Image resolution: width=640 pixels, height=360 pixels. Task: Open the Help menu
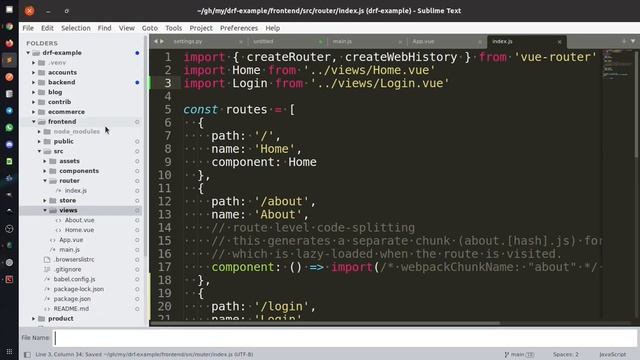click(273, 28)
